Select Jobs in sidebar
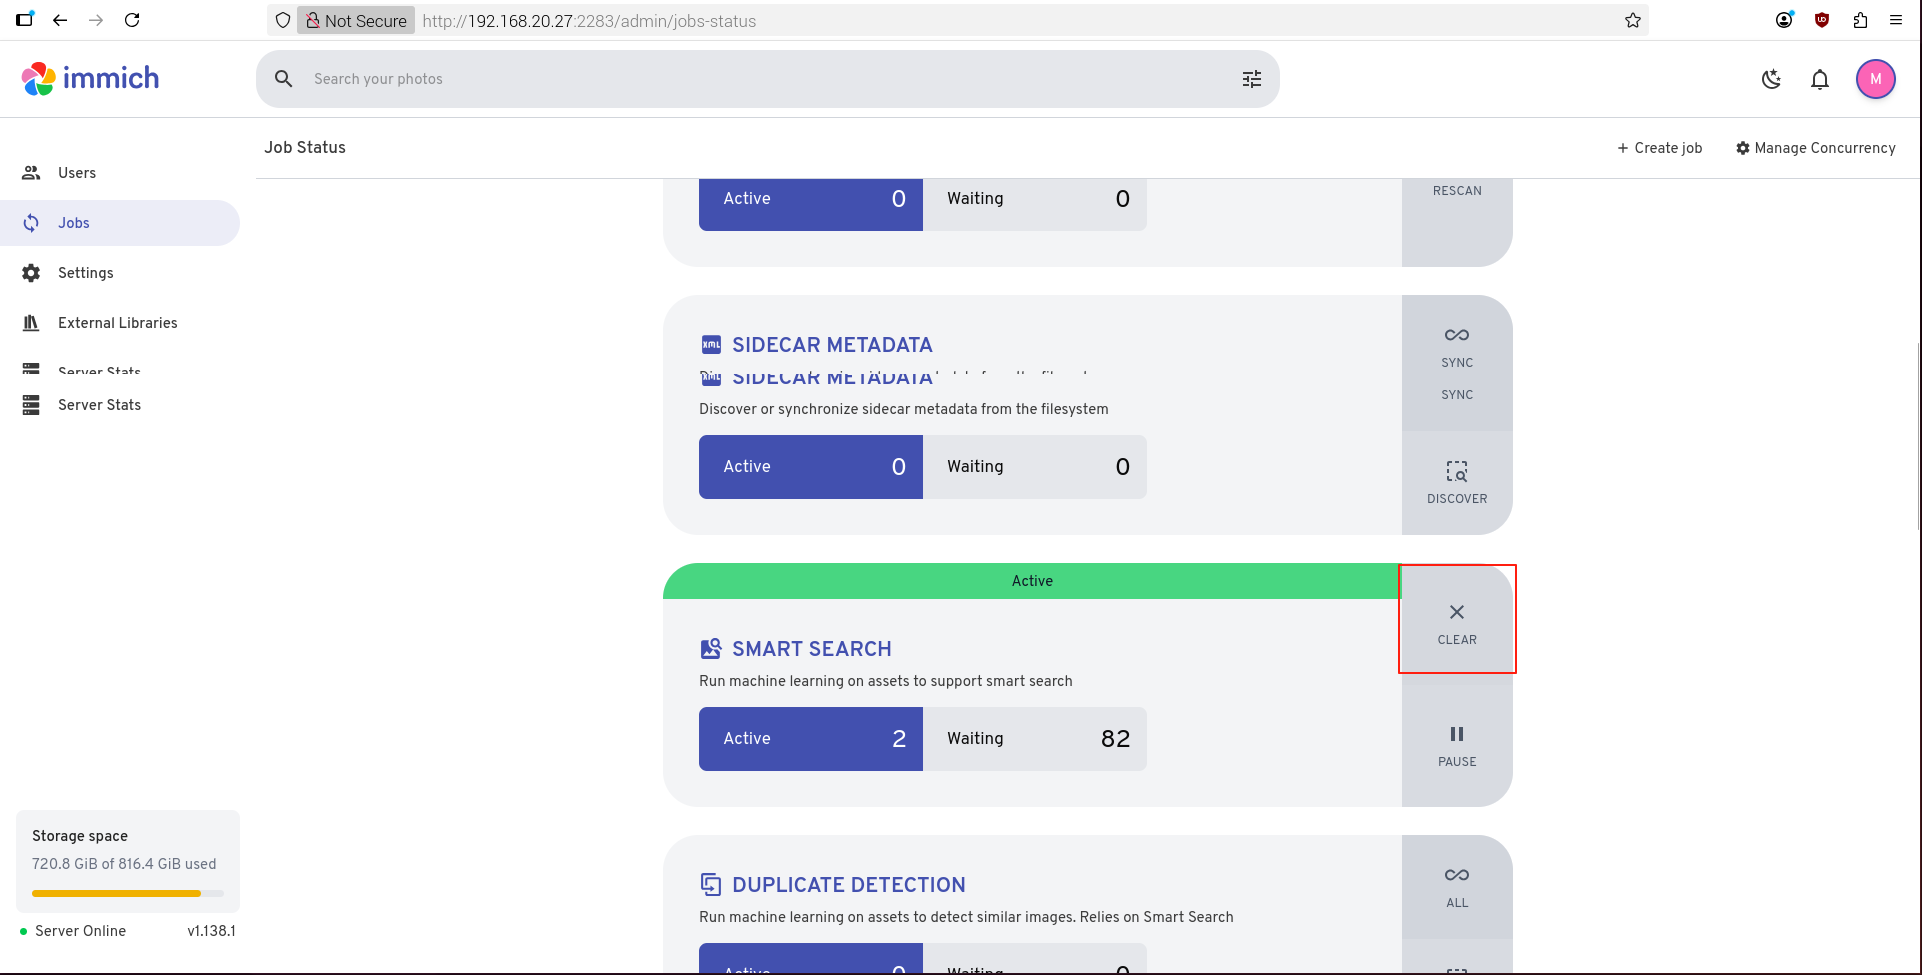 click(74, 223)
